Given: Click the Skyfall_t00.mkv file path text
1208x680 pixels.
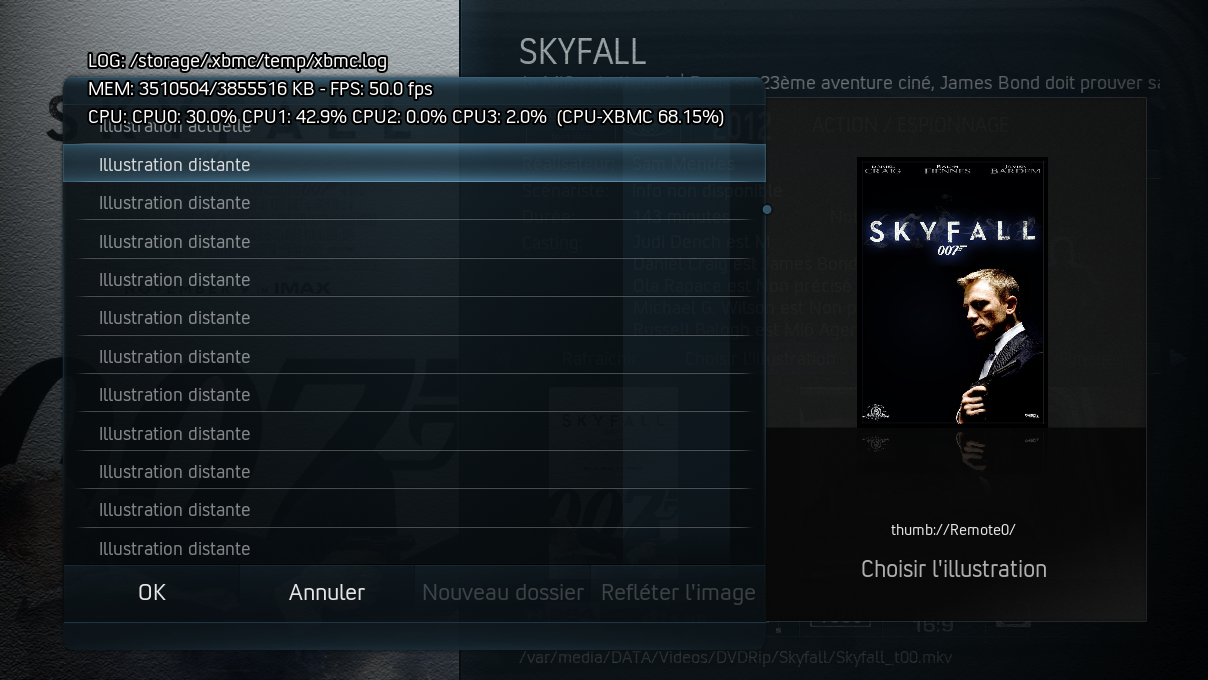Looking at the screenshot, I should point(735,657).
